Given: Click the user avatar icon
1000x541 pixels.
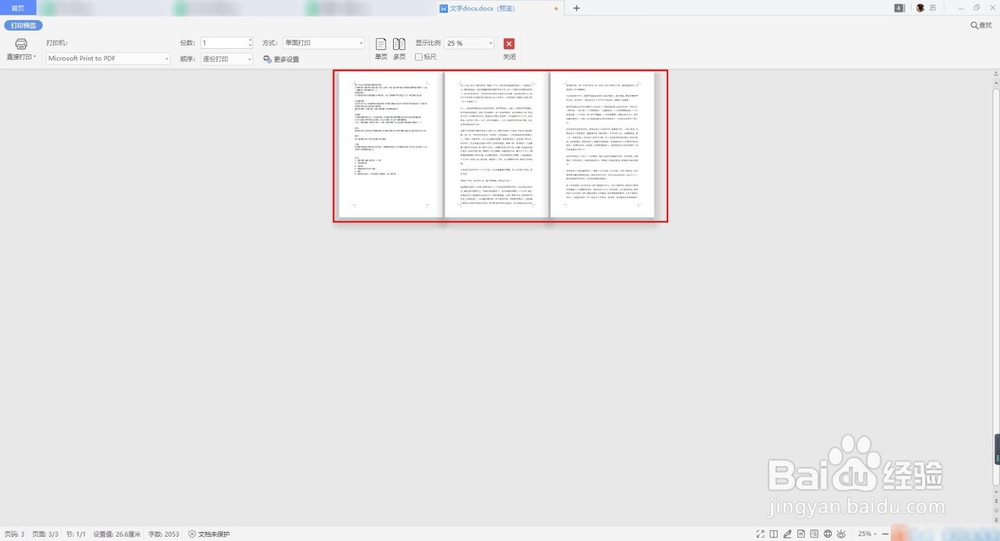Looking at the screenshot, I should tap(920, 8).
